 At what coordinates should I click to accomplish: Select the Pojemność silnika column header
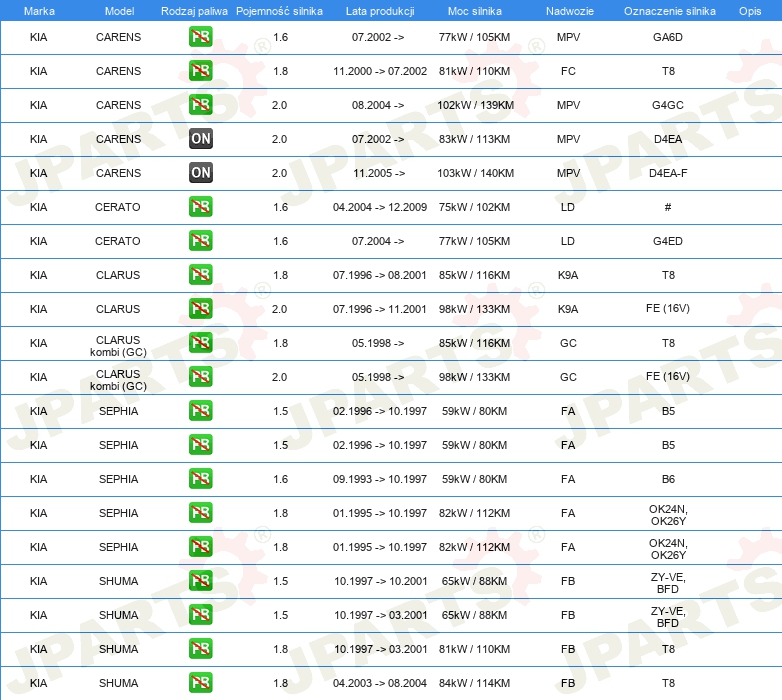click(279, 10)
